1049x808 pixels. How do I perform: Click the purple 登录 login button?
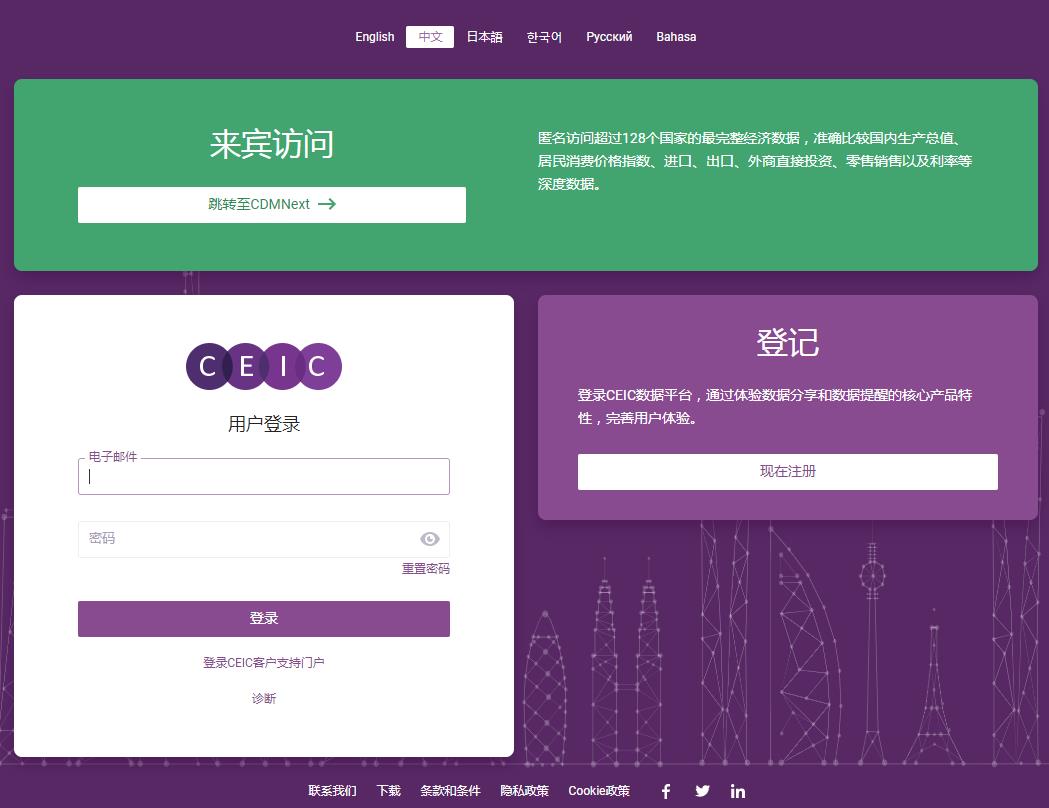click(x=264, y=619)
